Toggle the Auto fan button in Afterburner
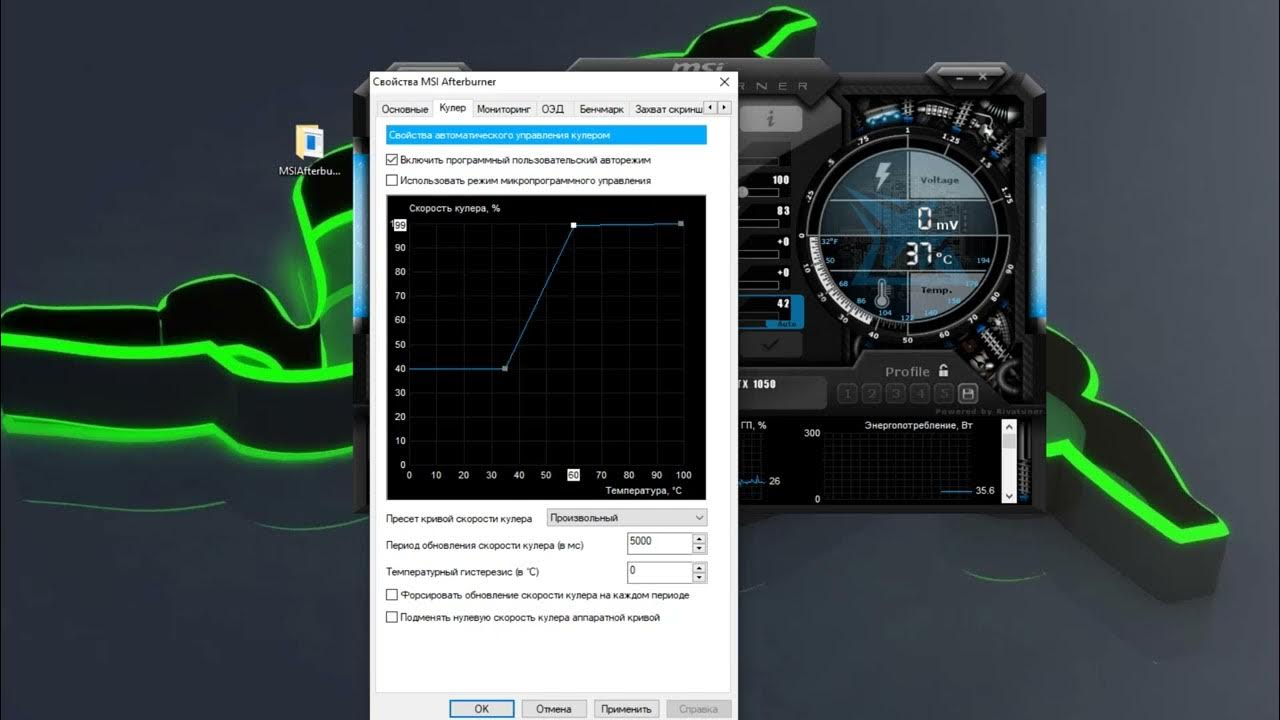This screenshot has height=720, width=1280. (786, 324)
